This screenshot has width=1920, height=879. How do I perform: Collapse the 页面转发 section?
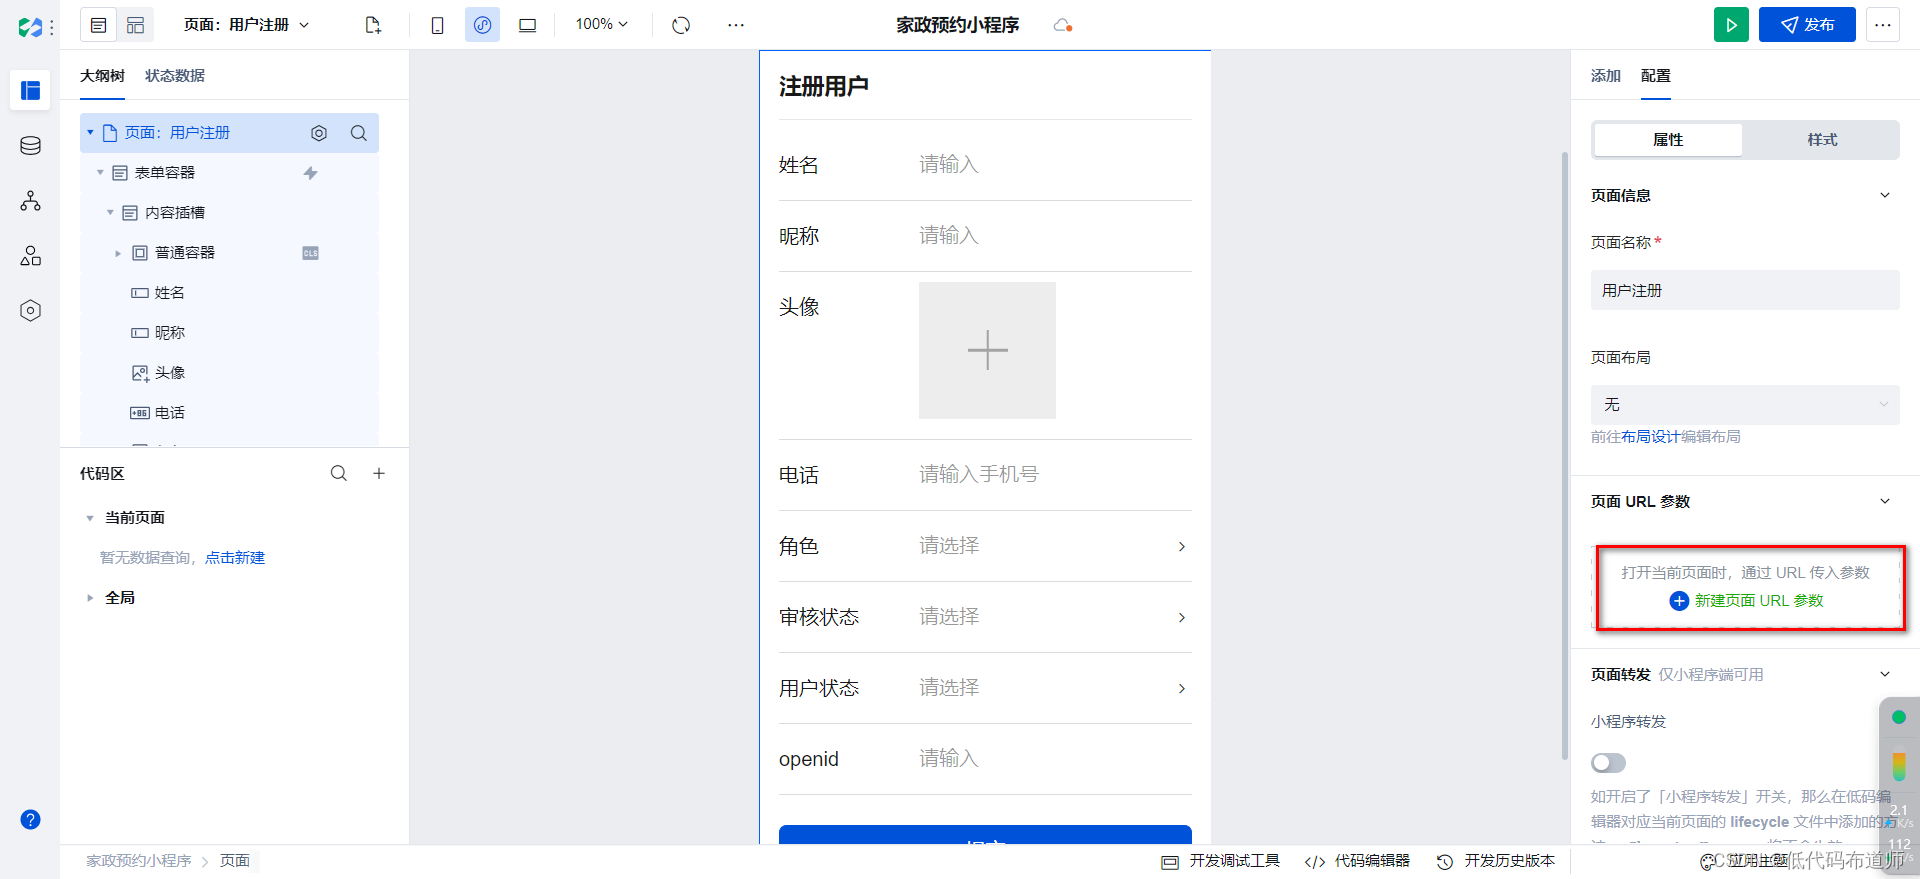pyautogui.click(x=1884, y=675)
